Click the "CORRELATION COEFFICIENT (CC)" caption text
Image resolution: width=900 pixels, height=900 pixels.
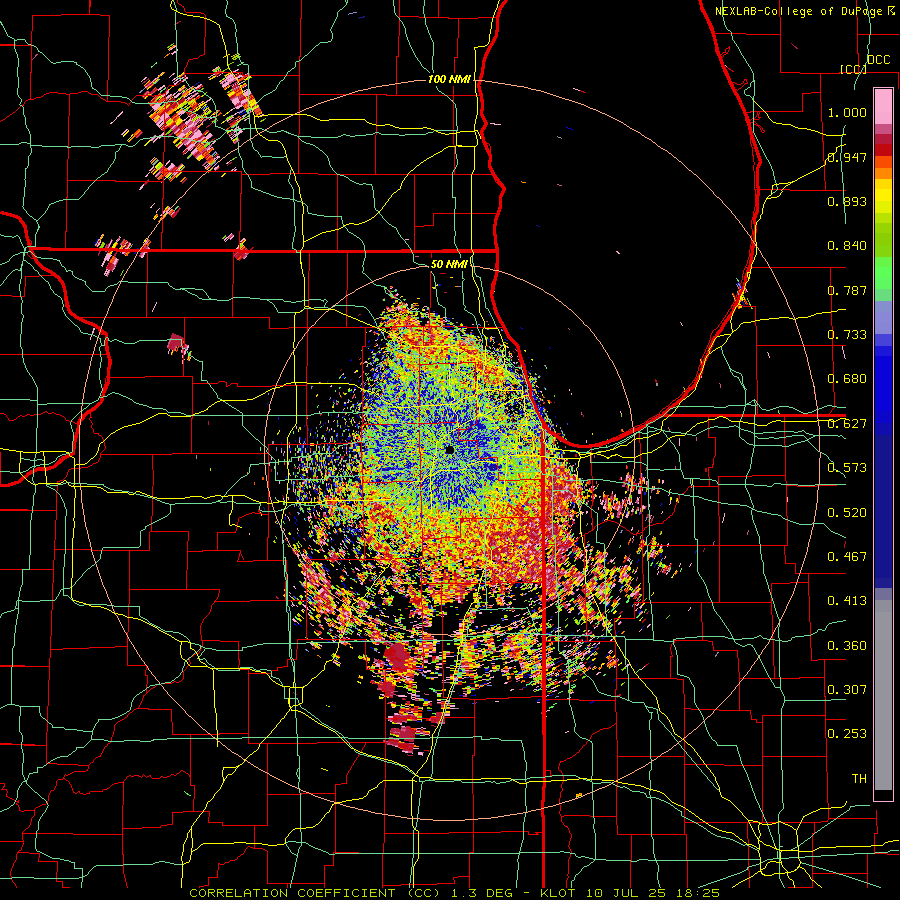pos(315,893)
